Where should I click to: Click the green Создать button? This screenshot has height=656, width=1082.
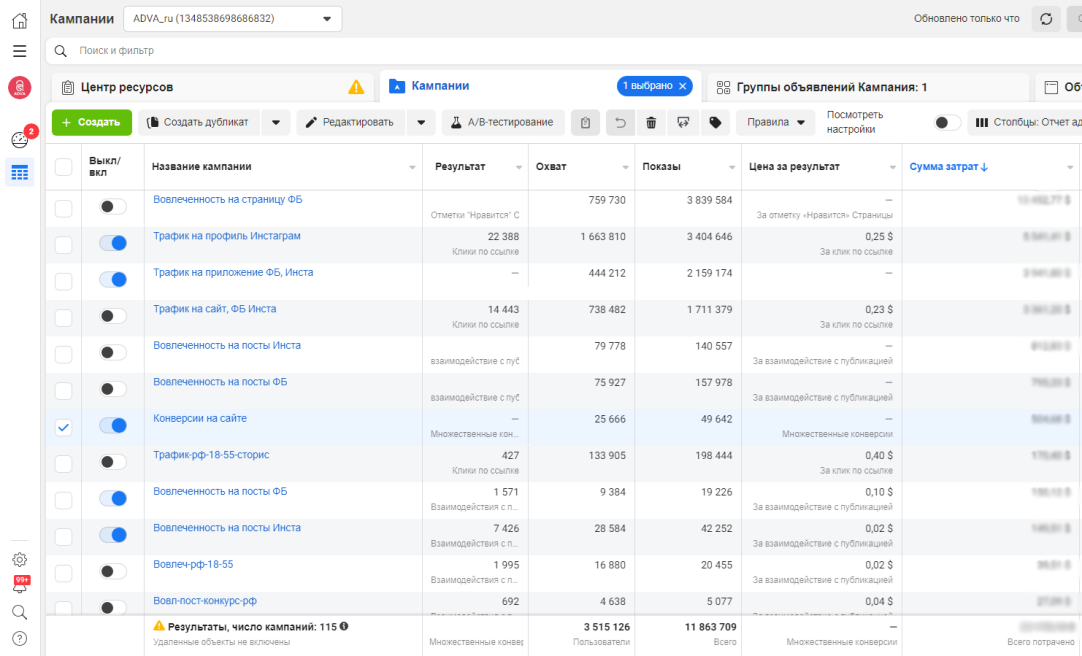point(92,122)
